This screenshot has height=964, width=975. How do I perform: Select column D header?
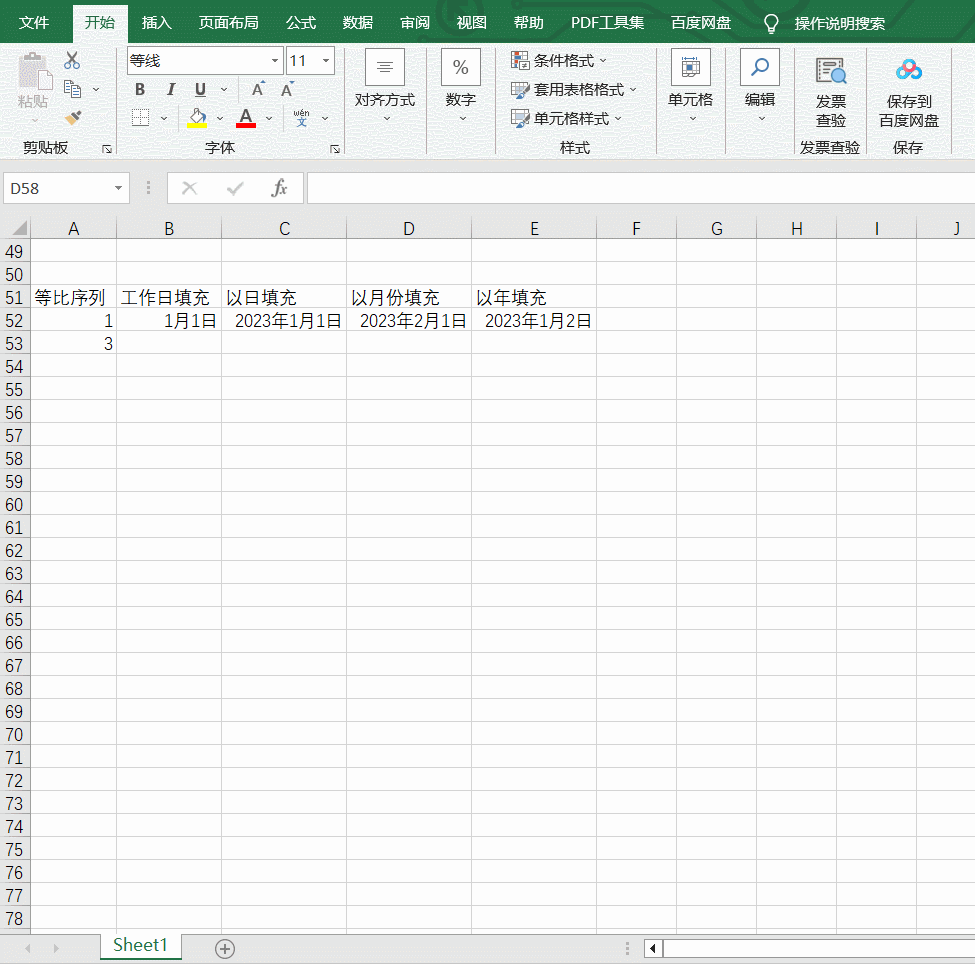click(x=409, y=228)
